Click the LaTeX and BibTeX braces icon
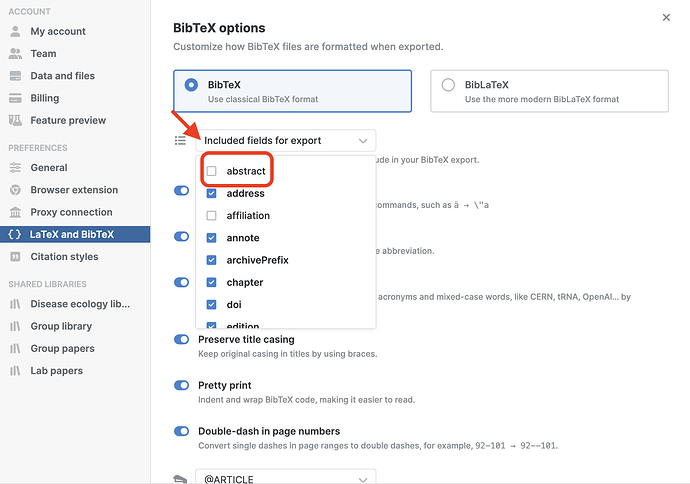The image size is (690, 484). [x=15, y=235]
